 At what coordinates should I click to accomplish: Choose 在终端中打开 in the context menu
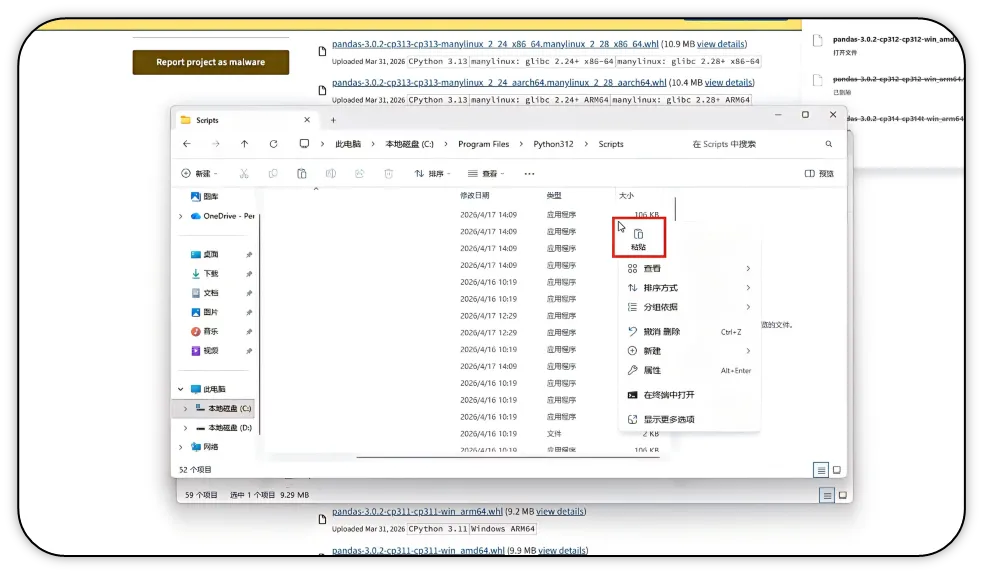pos(689,395)
